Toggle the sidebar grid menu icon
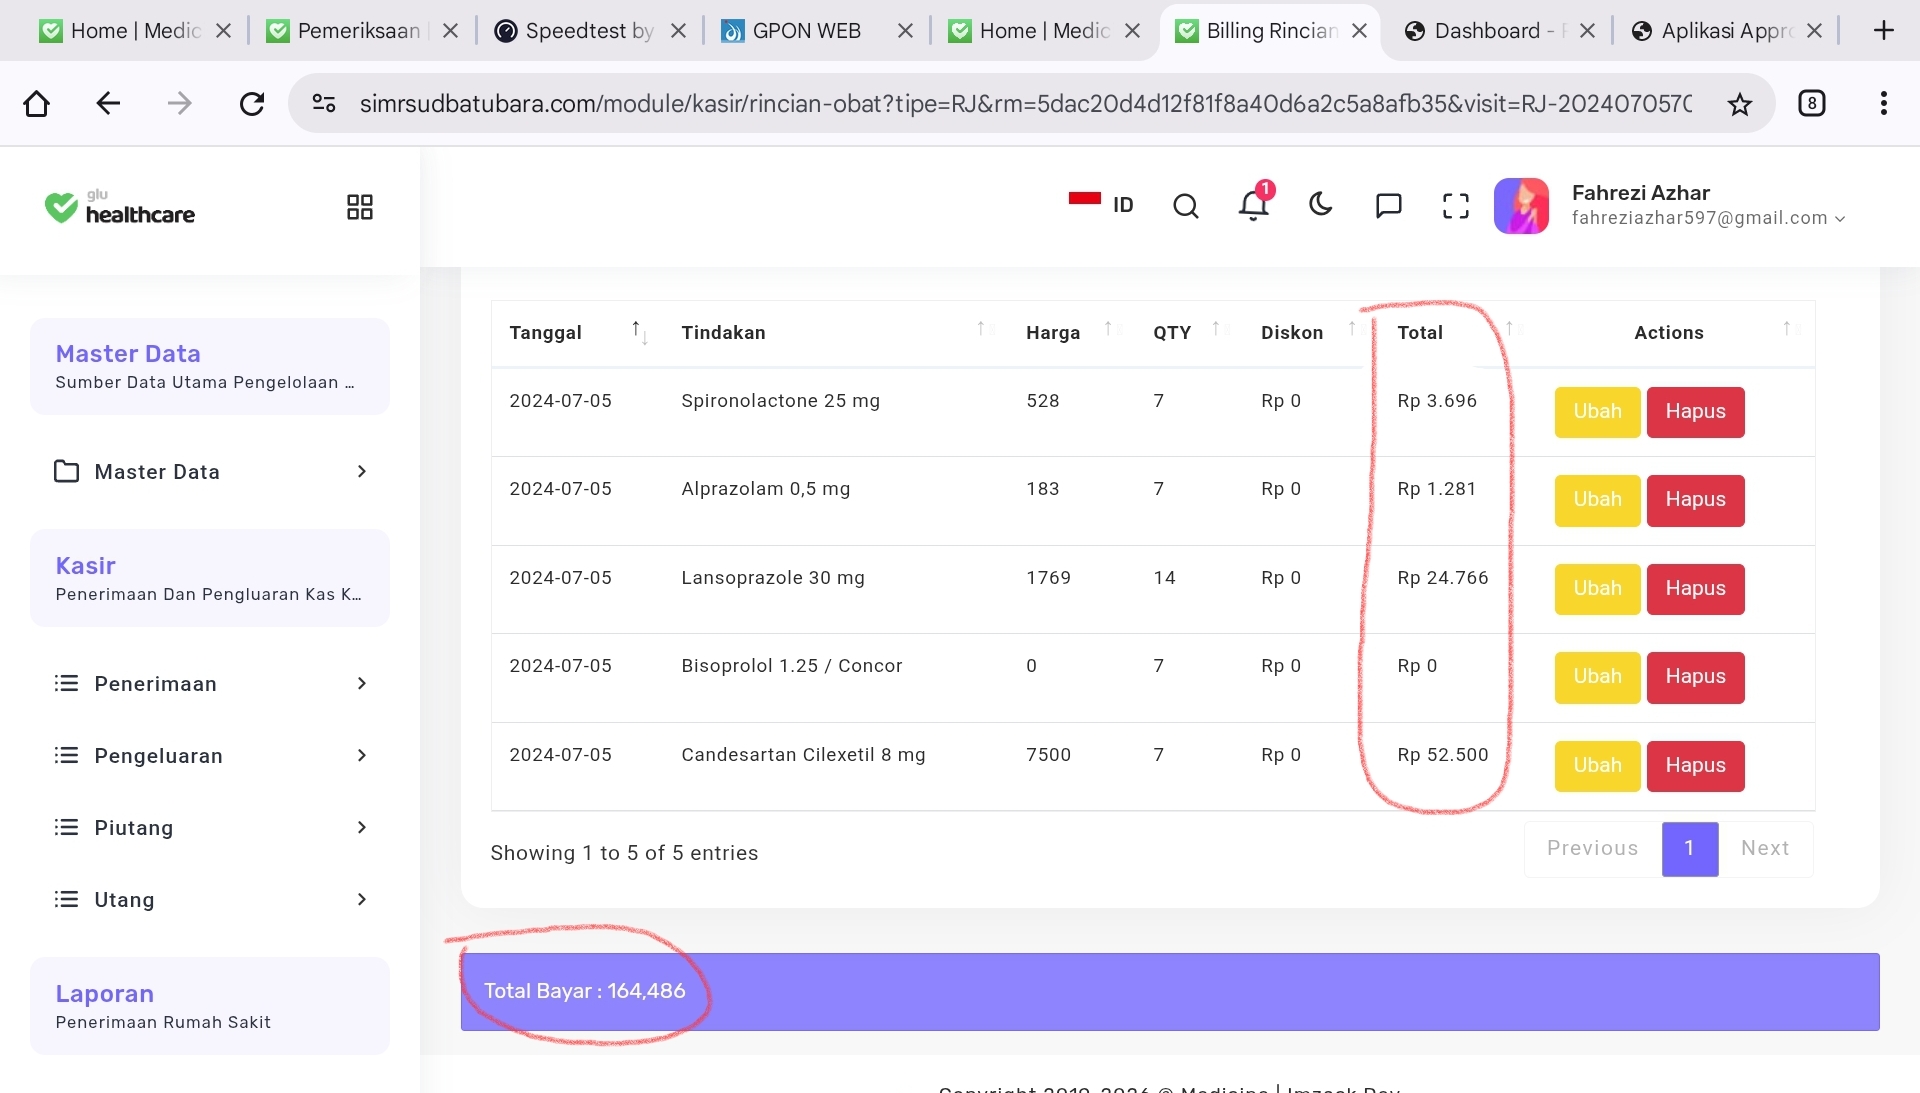 tap(360, 207)
